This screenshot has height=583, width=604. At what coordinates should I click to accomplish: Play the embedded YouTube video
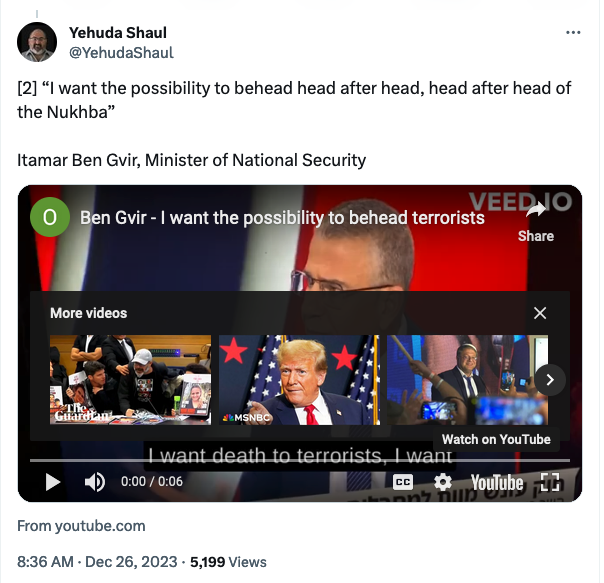(53, 482)
